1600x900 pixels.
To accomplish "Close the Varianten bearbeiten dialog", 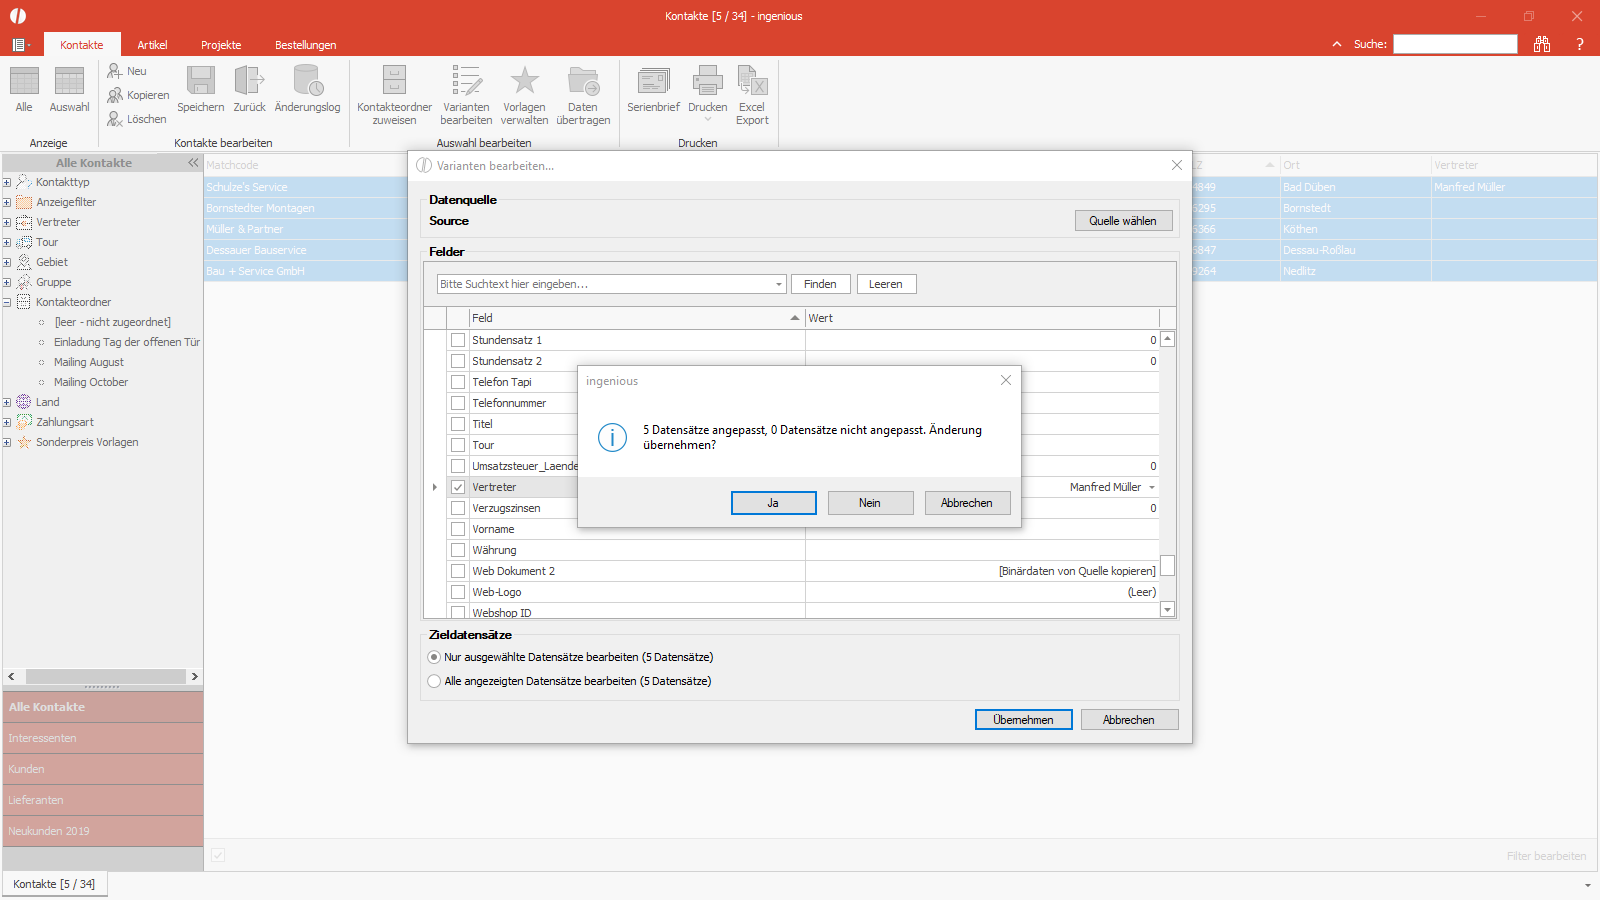I will (x=1177, y=165).
